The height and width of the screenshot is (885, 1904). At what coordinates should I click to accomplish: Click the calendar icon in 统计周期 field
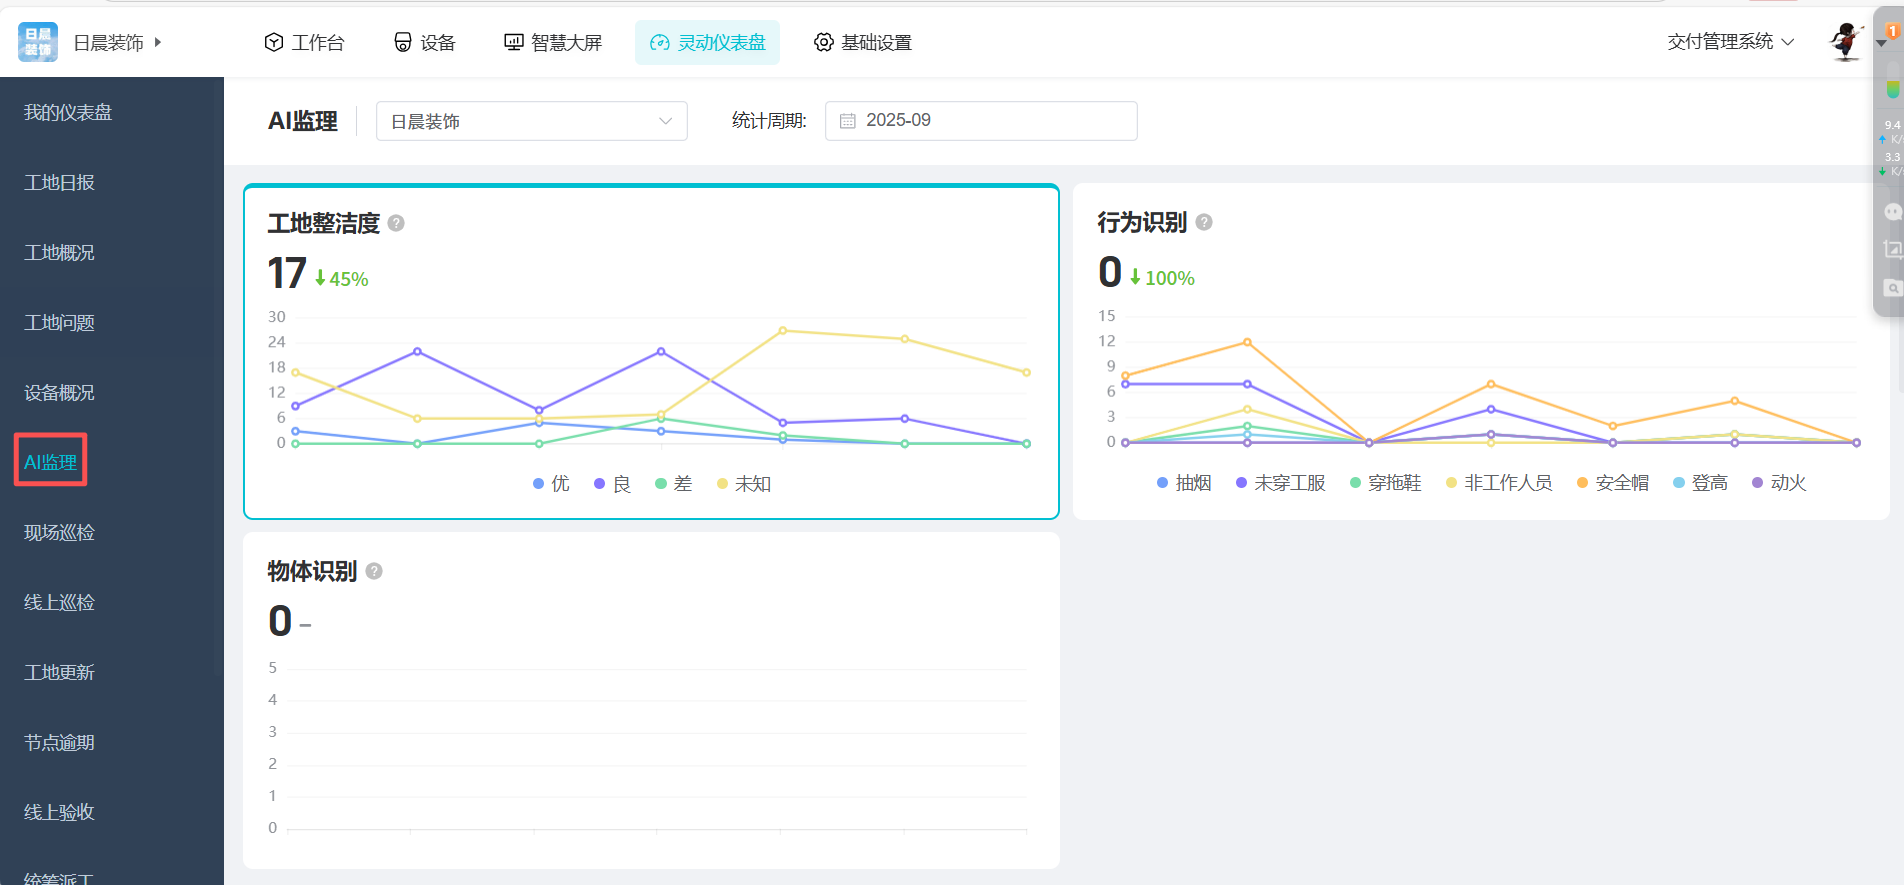pyautogui.click(x=848, y=121)
